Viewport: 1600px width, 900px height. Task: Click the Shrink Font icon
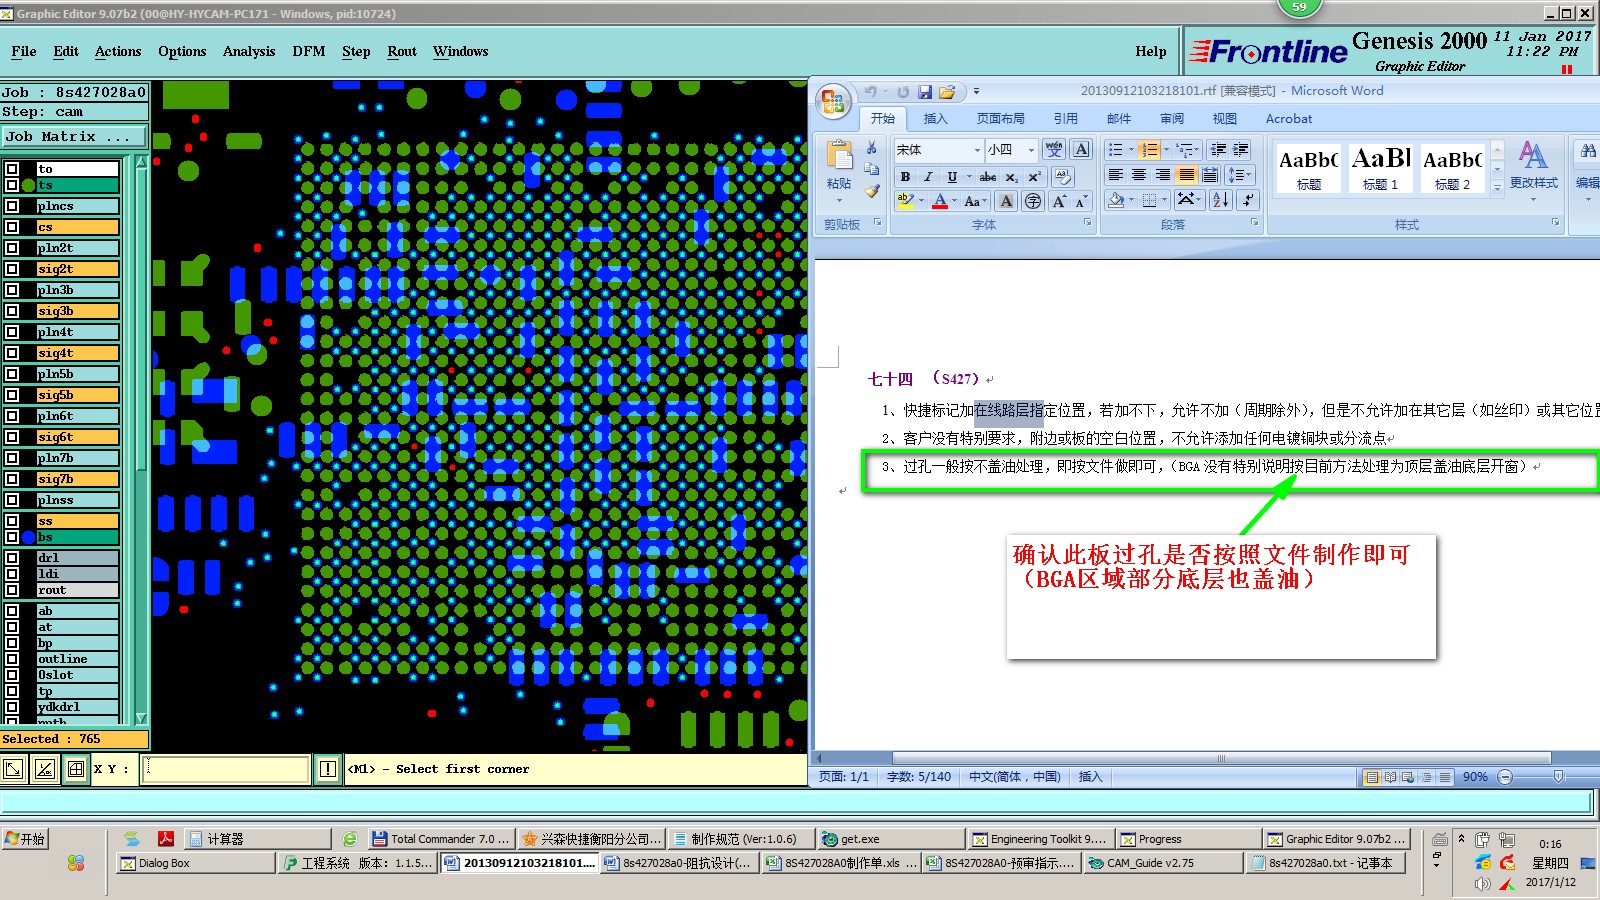(x=1081, y=201)
